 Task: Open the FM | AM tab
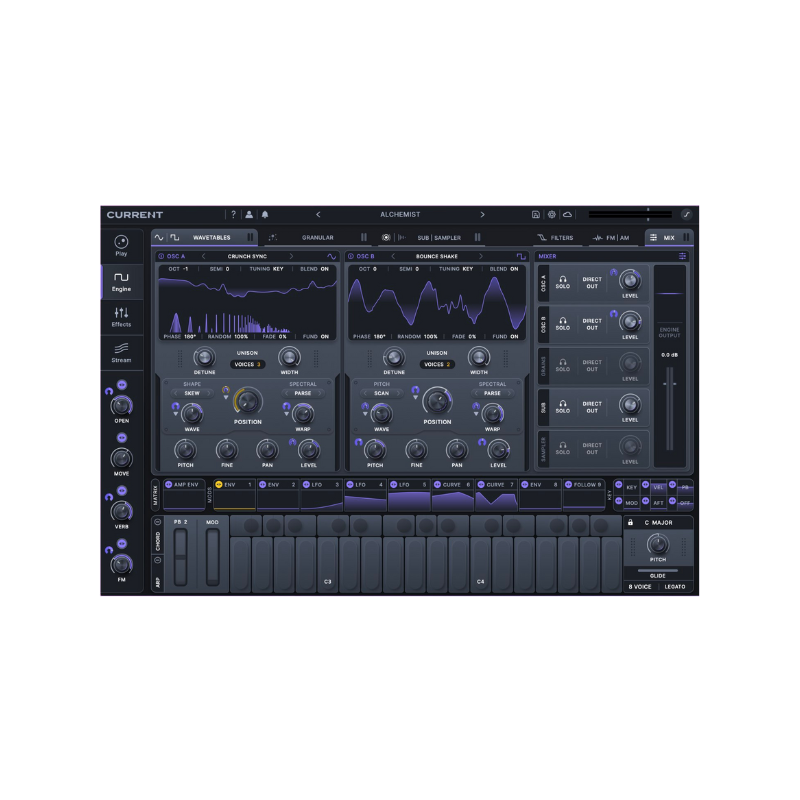tap(611, 238)
